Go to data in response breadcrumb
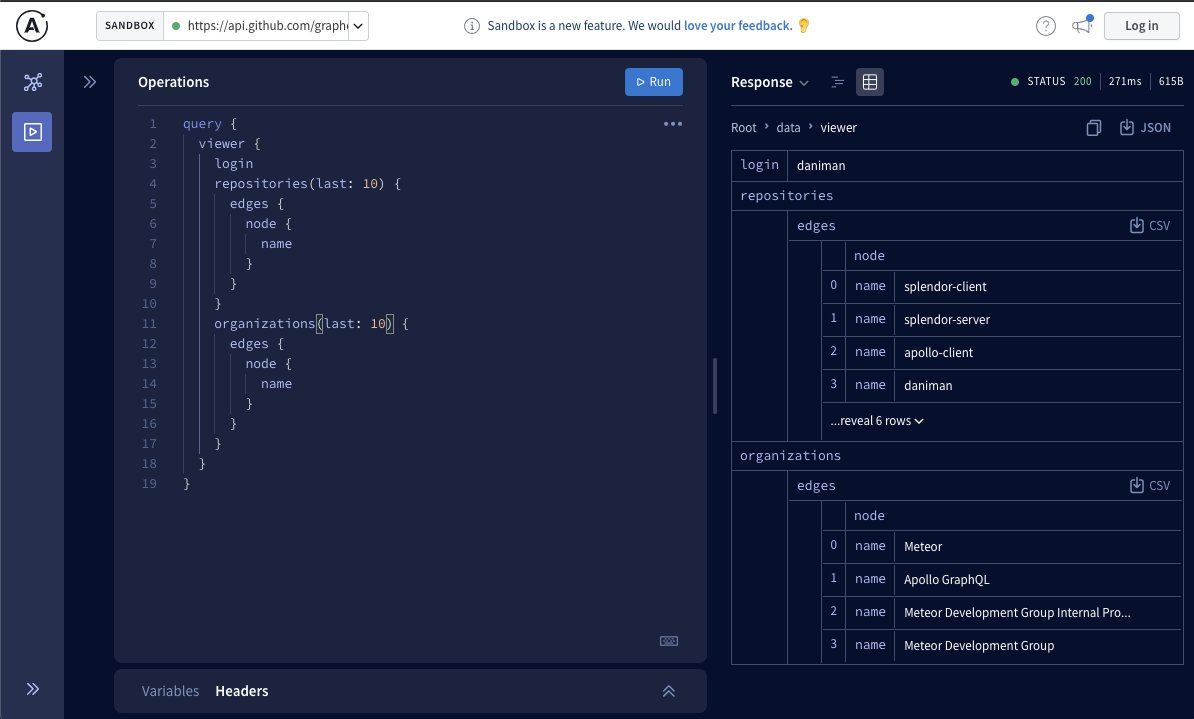This screenshot has width=1194, height=719. (788, 128)
